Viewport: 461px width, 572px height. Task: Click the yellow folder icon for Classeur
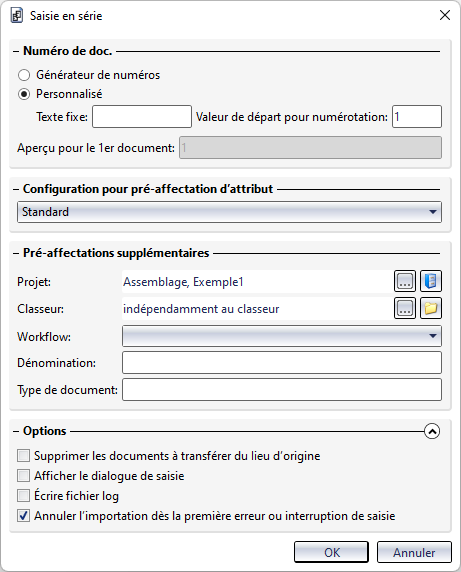(431, 309)
